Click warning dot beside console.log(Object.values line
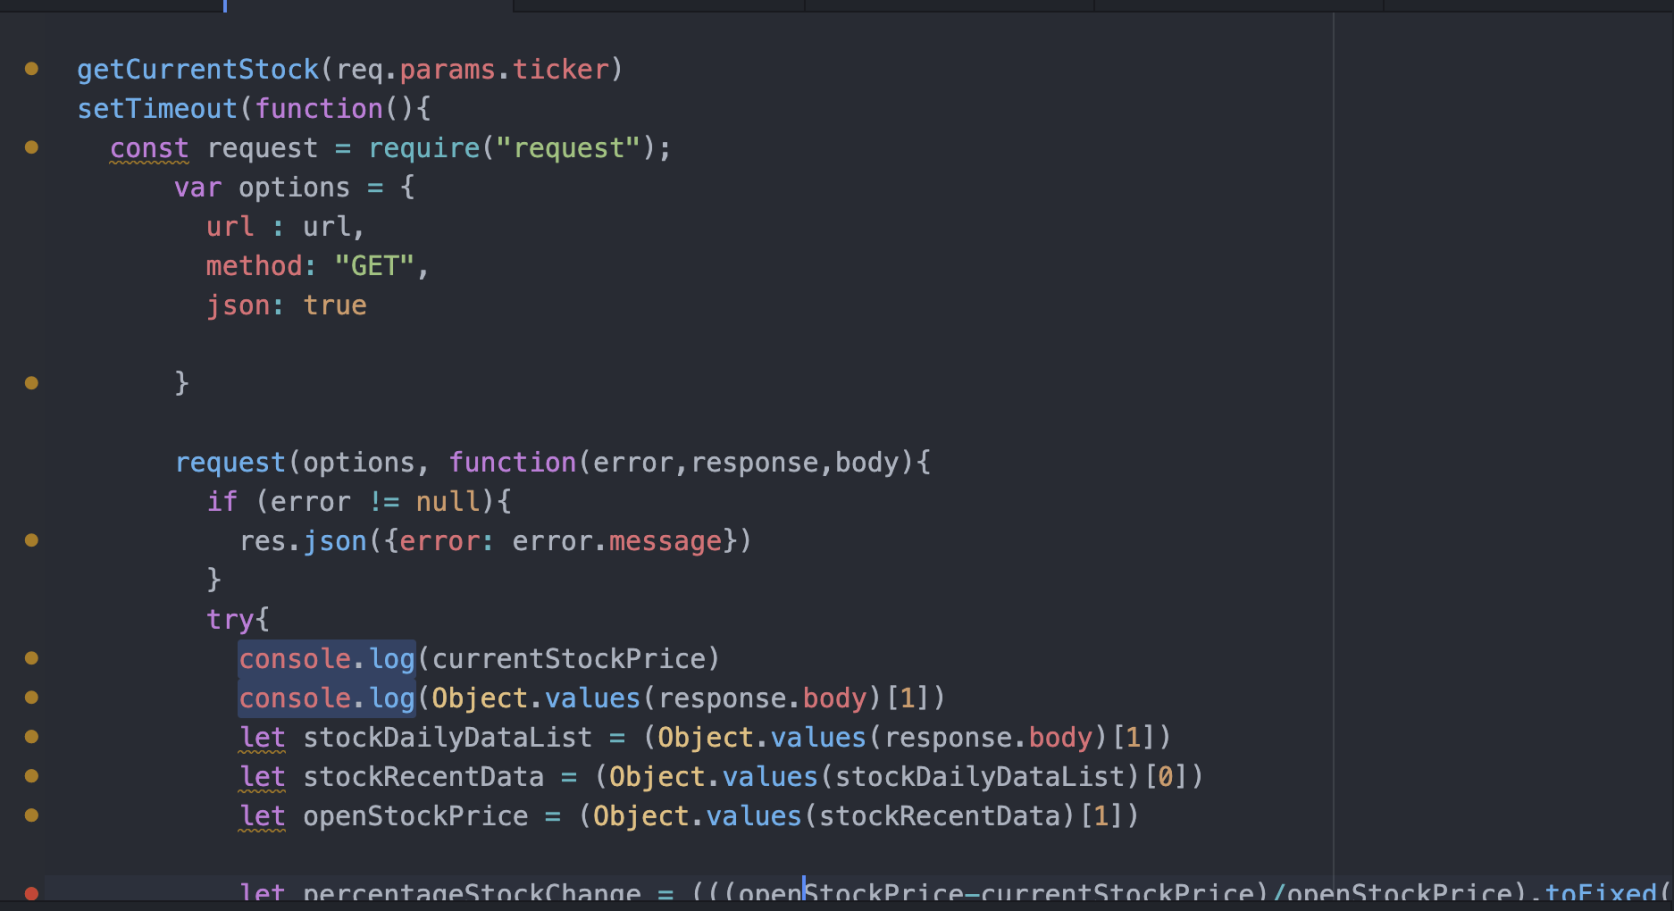The image size is (1674, 911). click(32, 697)
